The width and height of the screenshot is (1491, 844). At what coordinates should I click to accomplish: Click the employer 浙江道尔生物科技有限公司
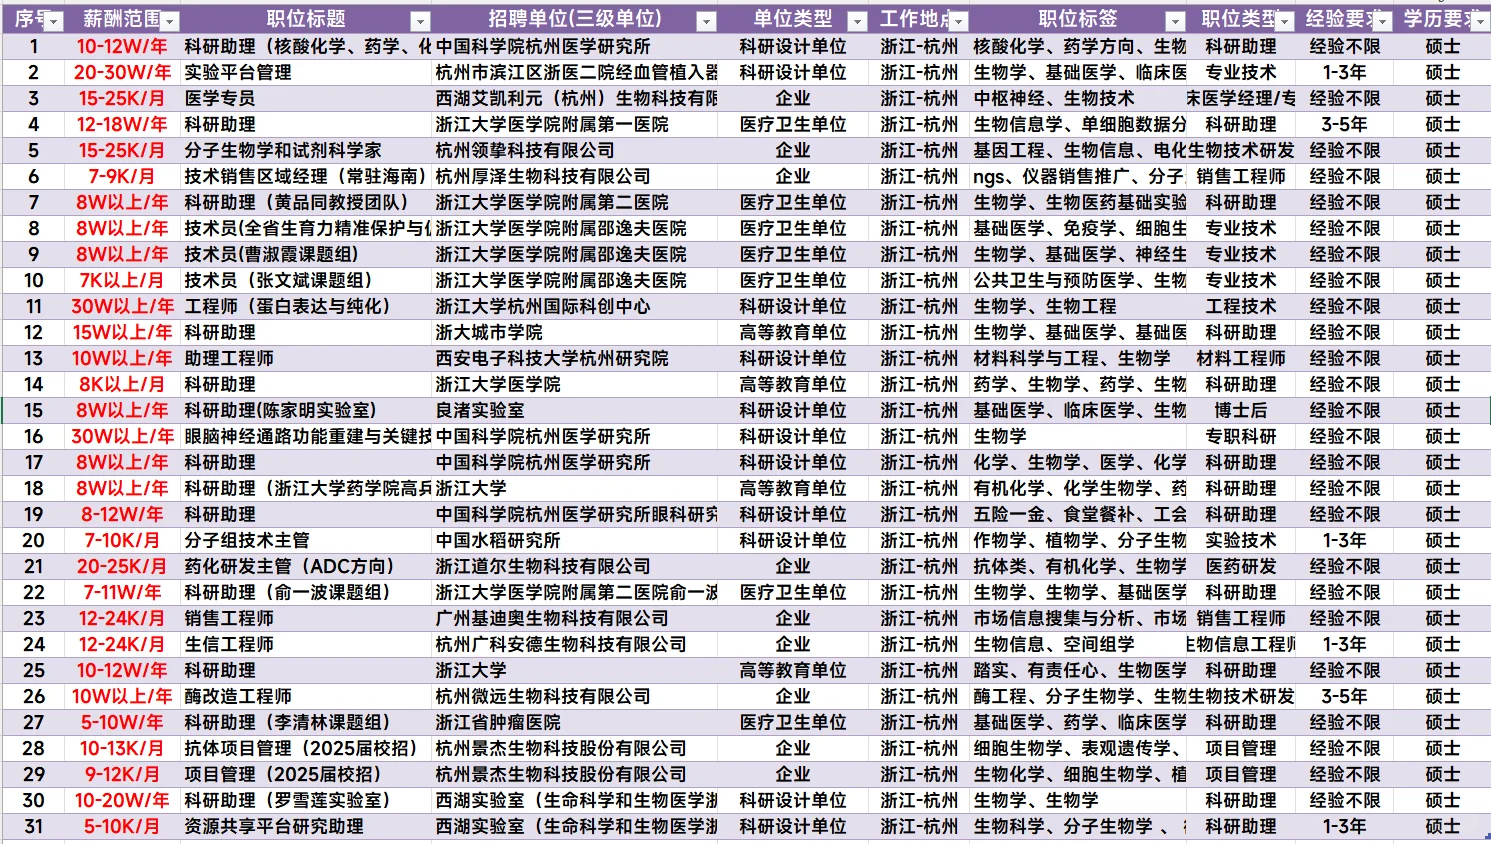click(x=543, y=566)
